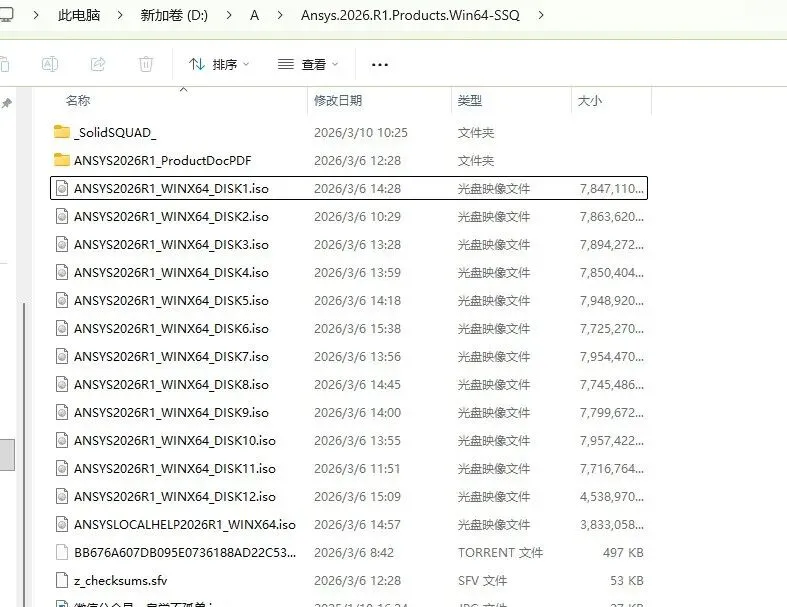Click size value 497 KB
Screen dimensions: 787x607
[x=623, y=552]
